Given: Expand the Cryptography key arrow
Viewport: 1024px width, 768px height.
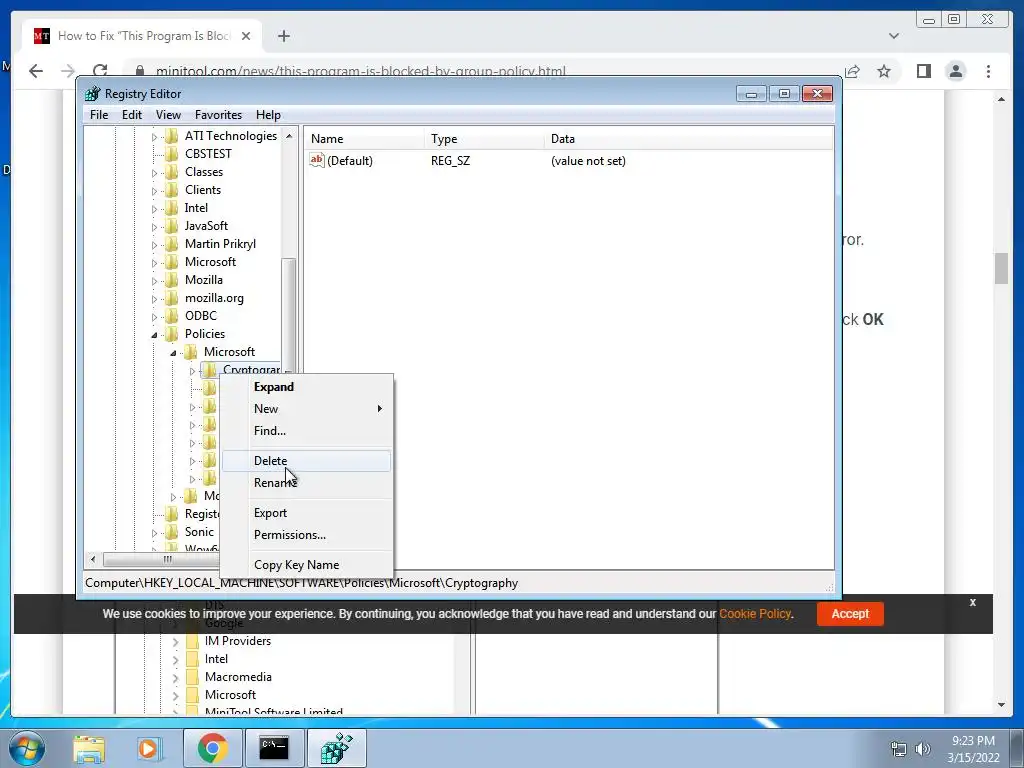Looking at the screenshot, I should click(x=192, y=371).
